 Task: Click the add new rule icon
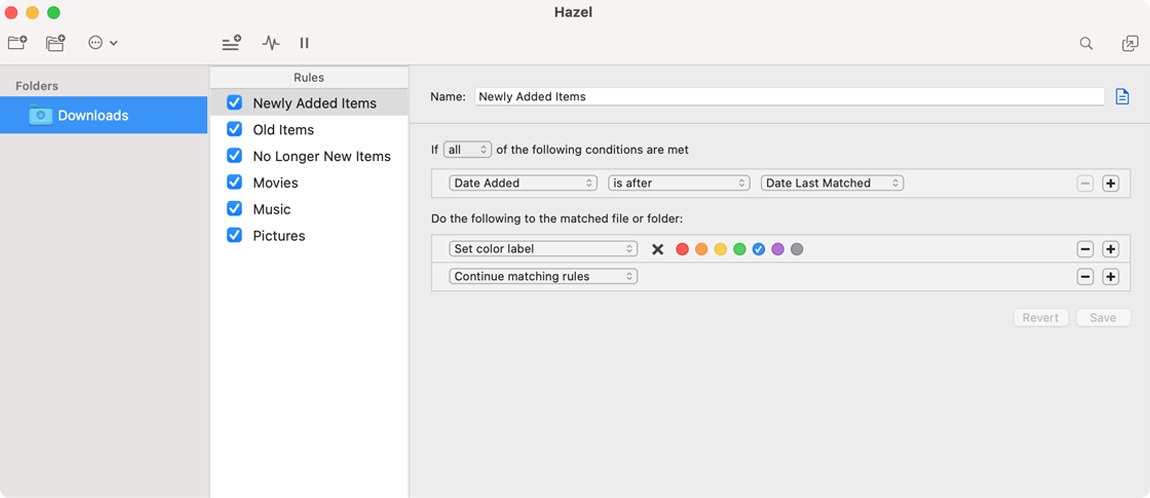(232, 43)
